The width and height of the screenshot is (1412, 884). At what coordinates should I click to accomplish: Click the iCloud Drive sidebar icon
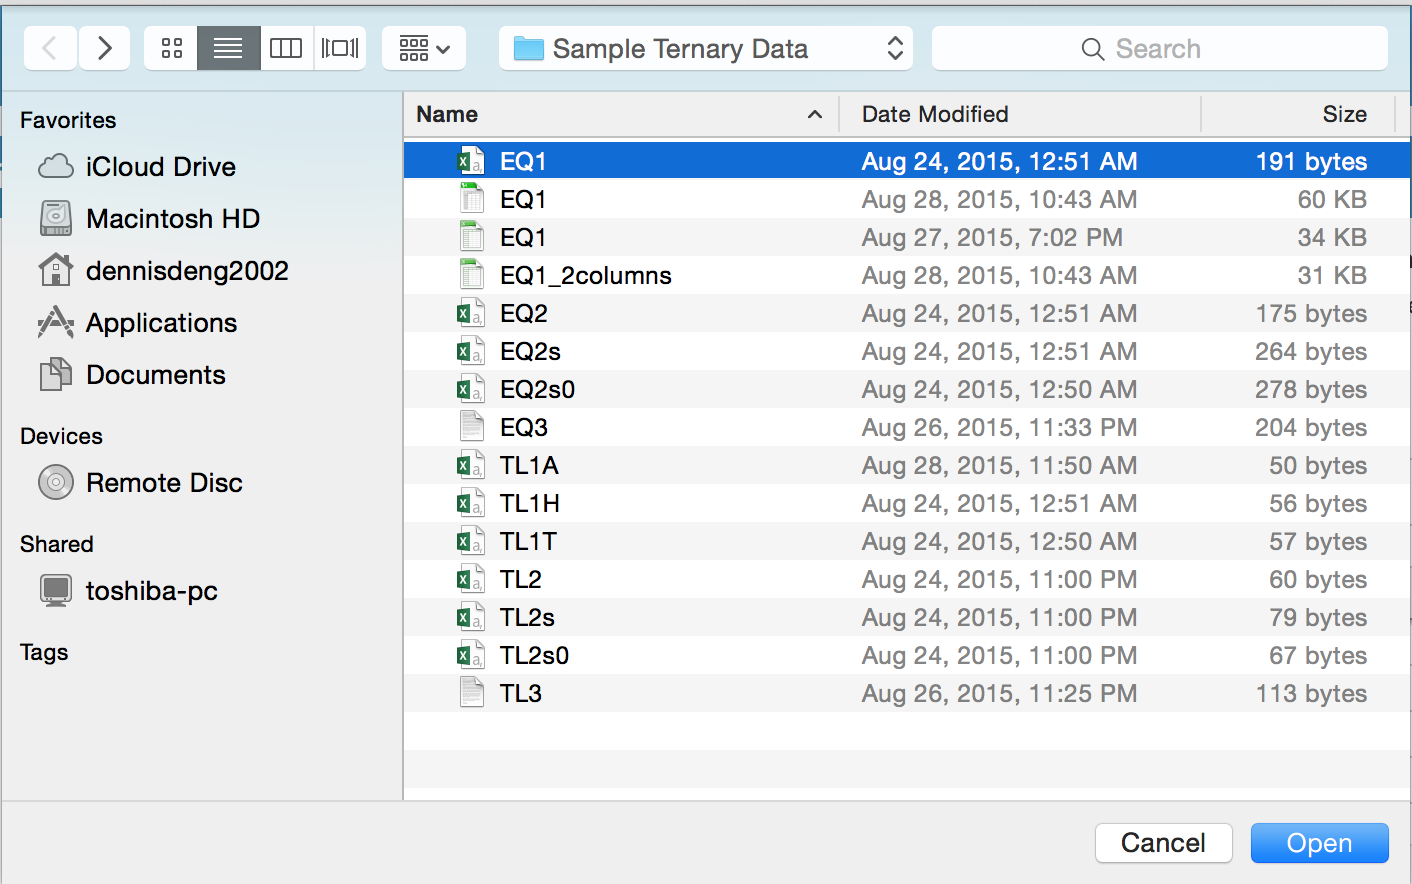57,166
